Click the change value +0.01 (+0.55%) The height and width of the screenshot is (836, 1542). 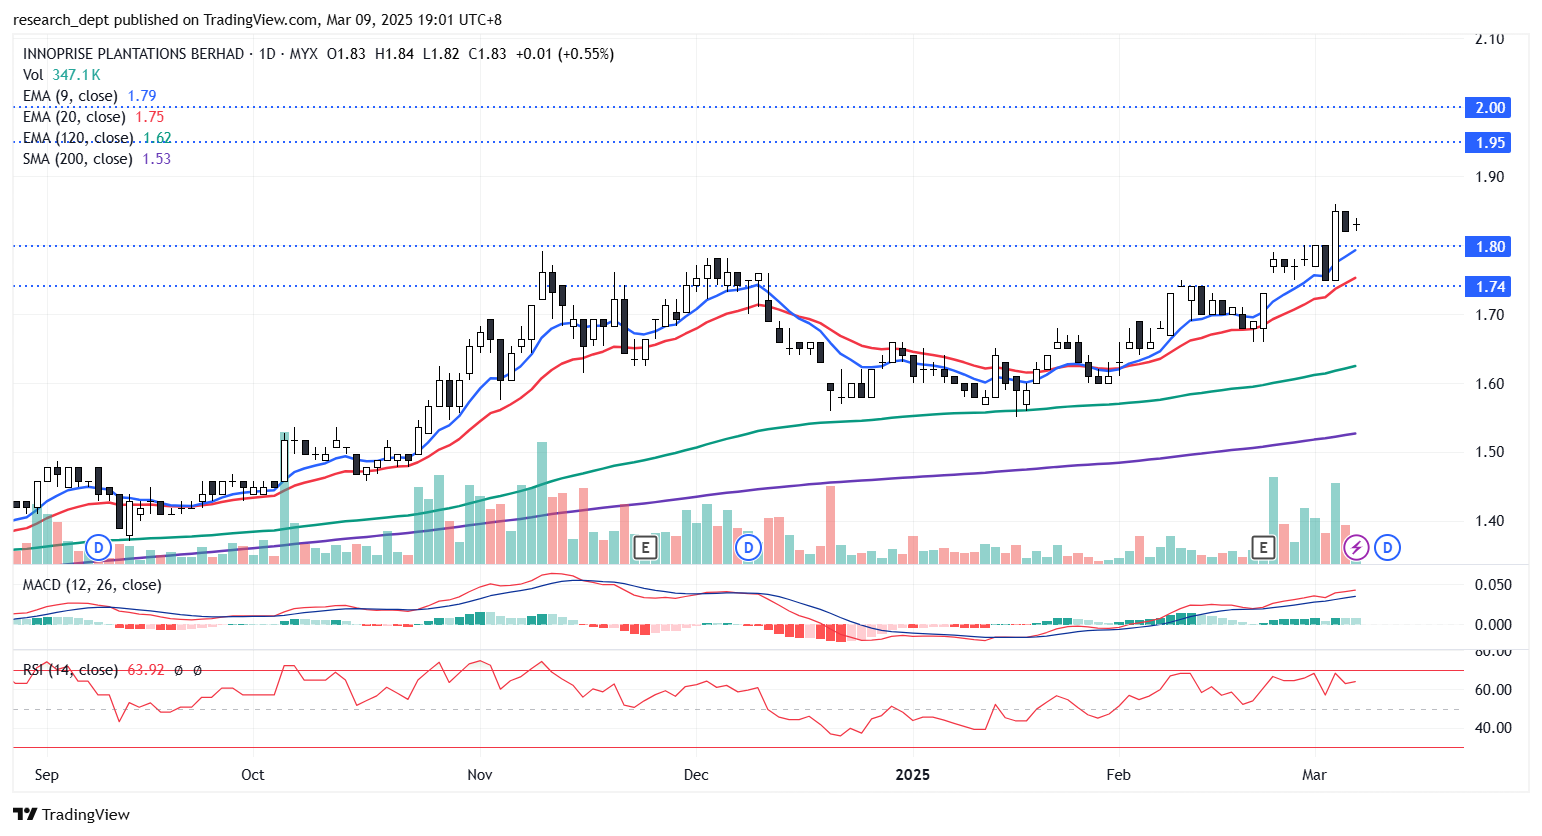(565, 54)
